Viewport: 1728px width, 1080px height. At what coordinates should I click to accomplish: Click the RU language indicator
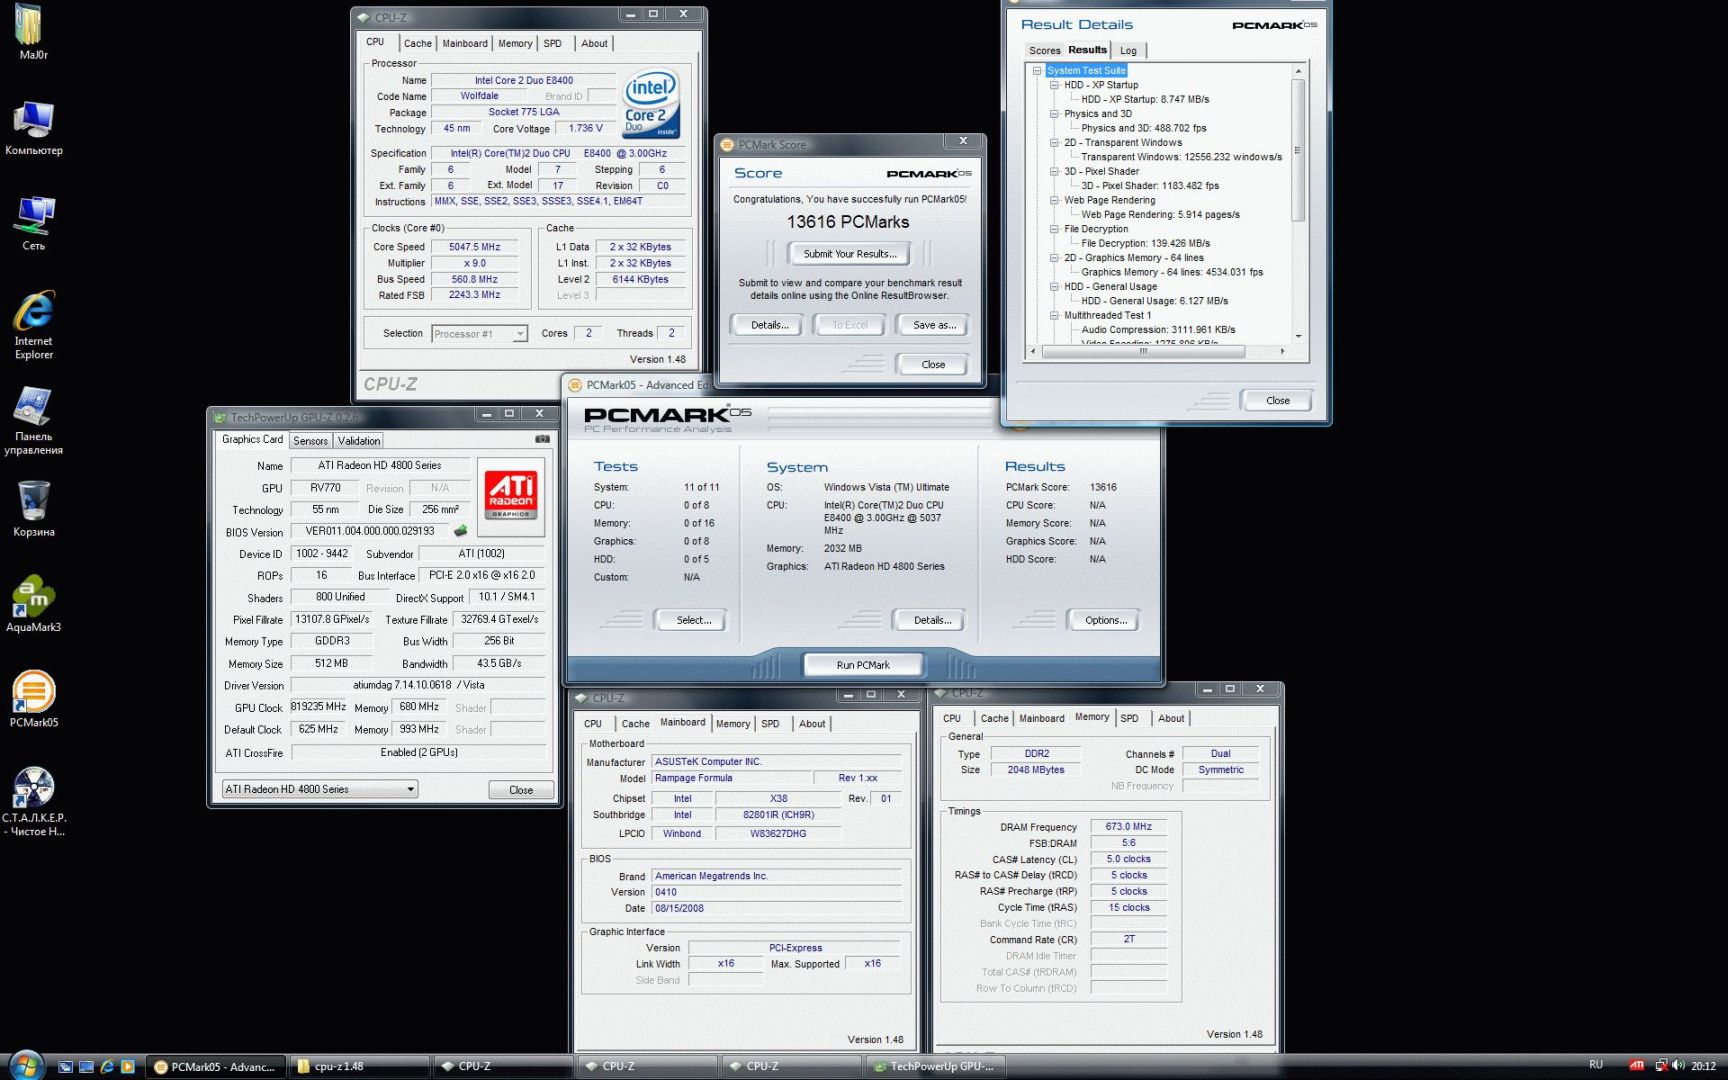coord(1596,1065)
